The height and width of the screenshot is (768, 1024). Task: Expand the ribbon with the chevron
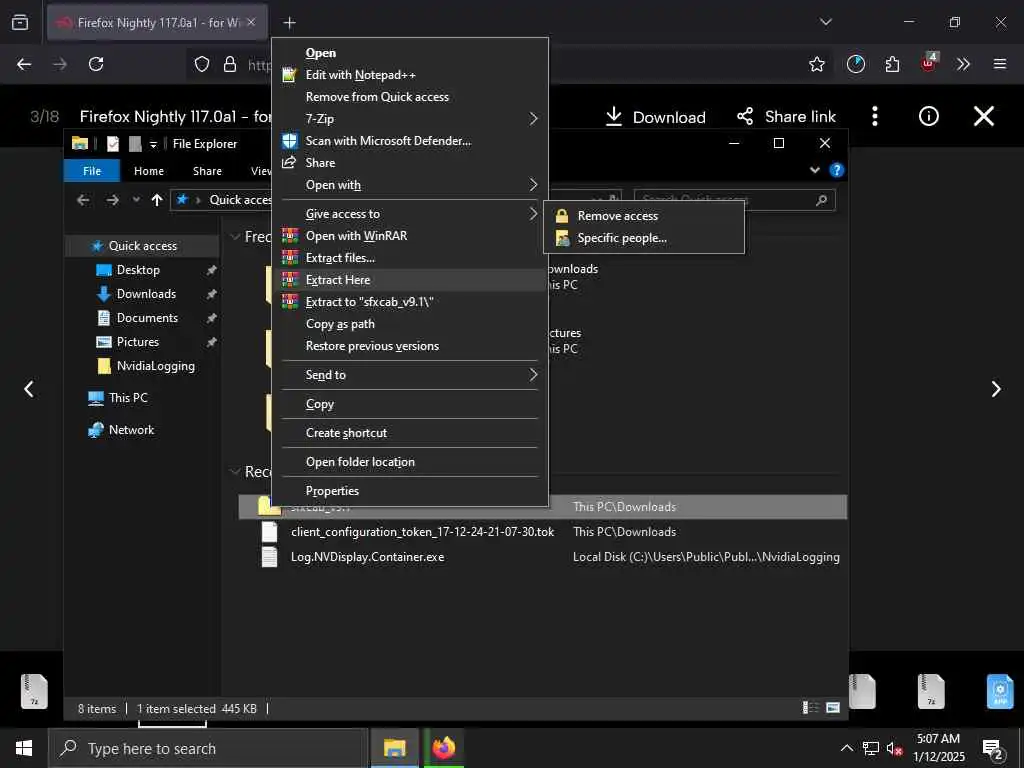(x=814, y=170)
